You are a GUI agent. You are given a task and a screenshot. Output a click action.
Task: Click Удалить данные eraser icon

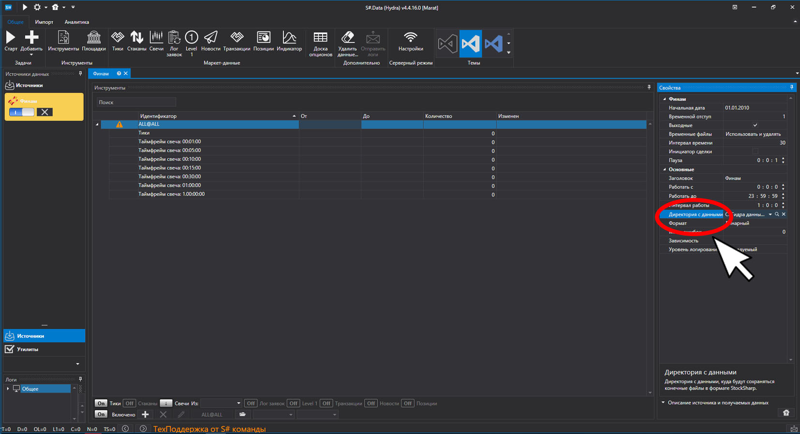coord(347,38)
